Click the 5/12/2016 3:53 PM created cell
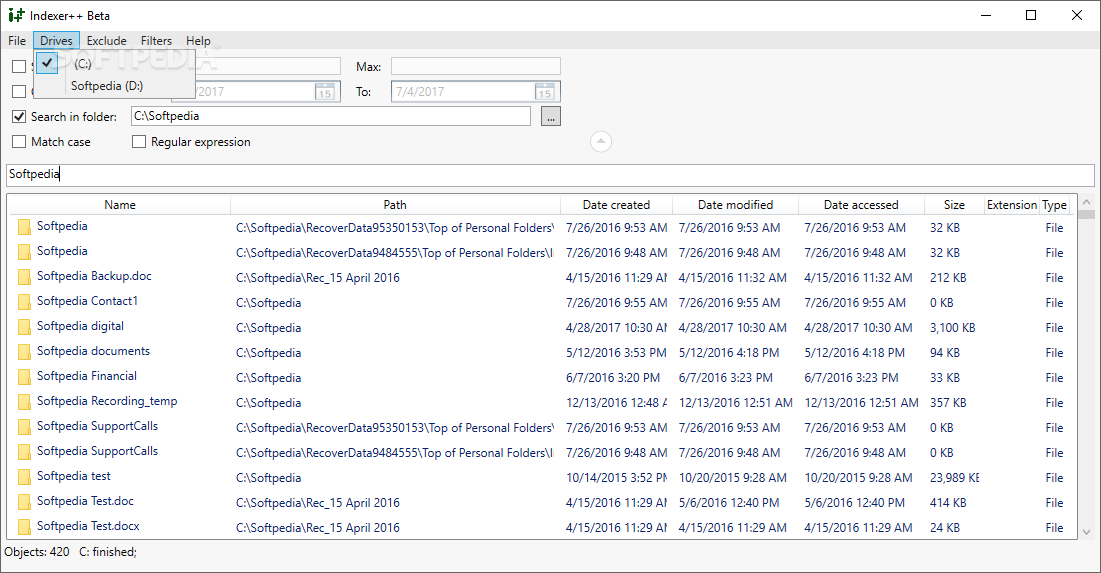The width and height of the screenshot is (1101, 573). (617, 353)
